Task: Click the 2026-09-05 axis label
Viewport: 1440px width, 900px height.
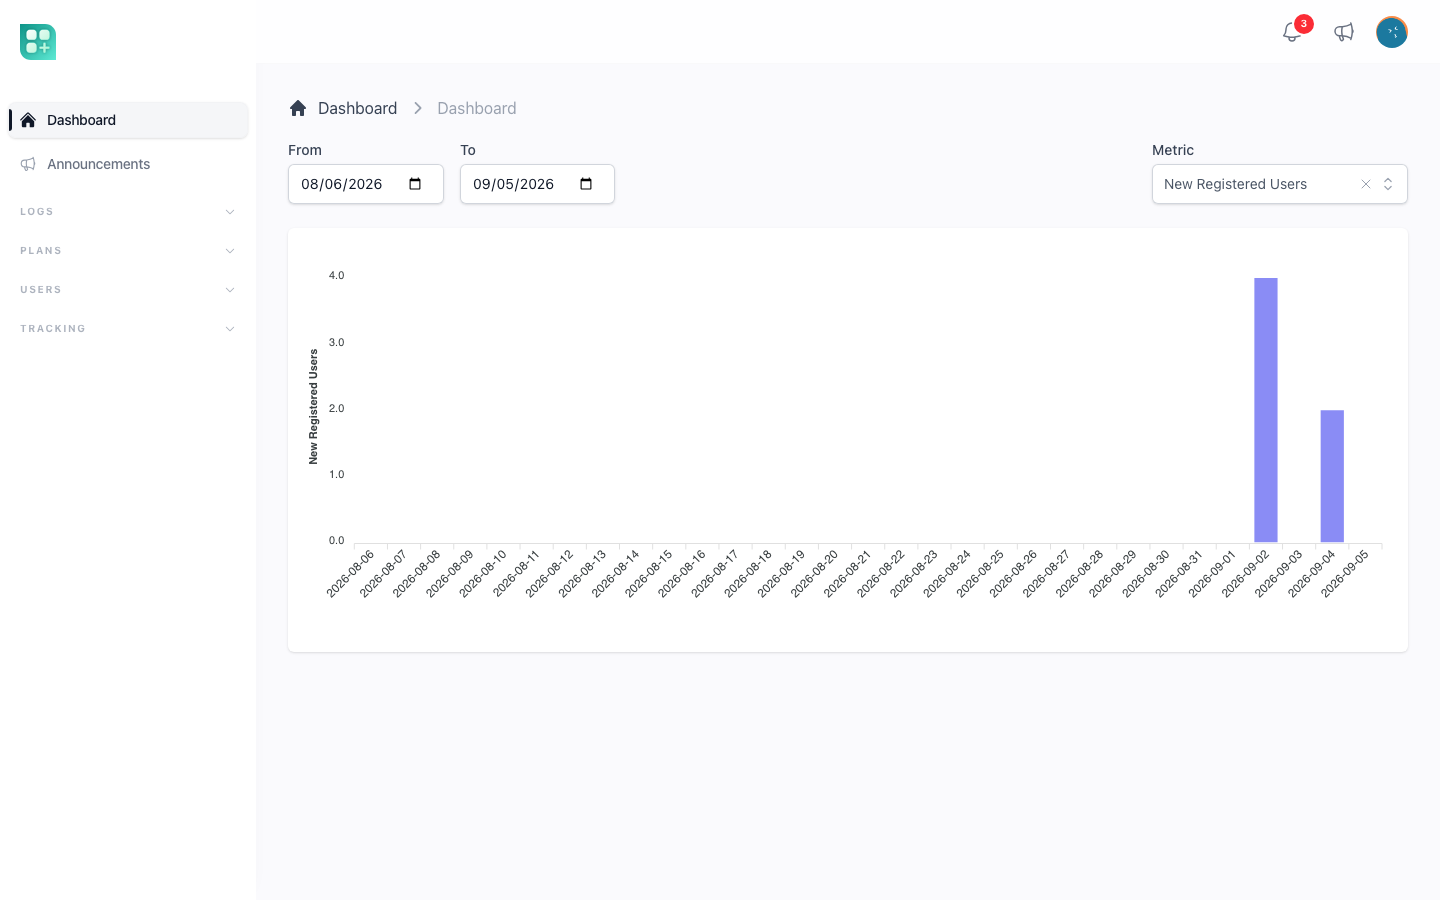Action: tap(1345, 574)
